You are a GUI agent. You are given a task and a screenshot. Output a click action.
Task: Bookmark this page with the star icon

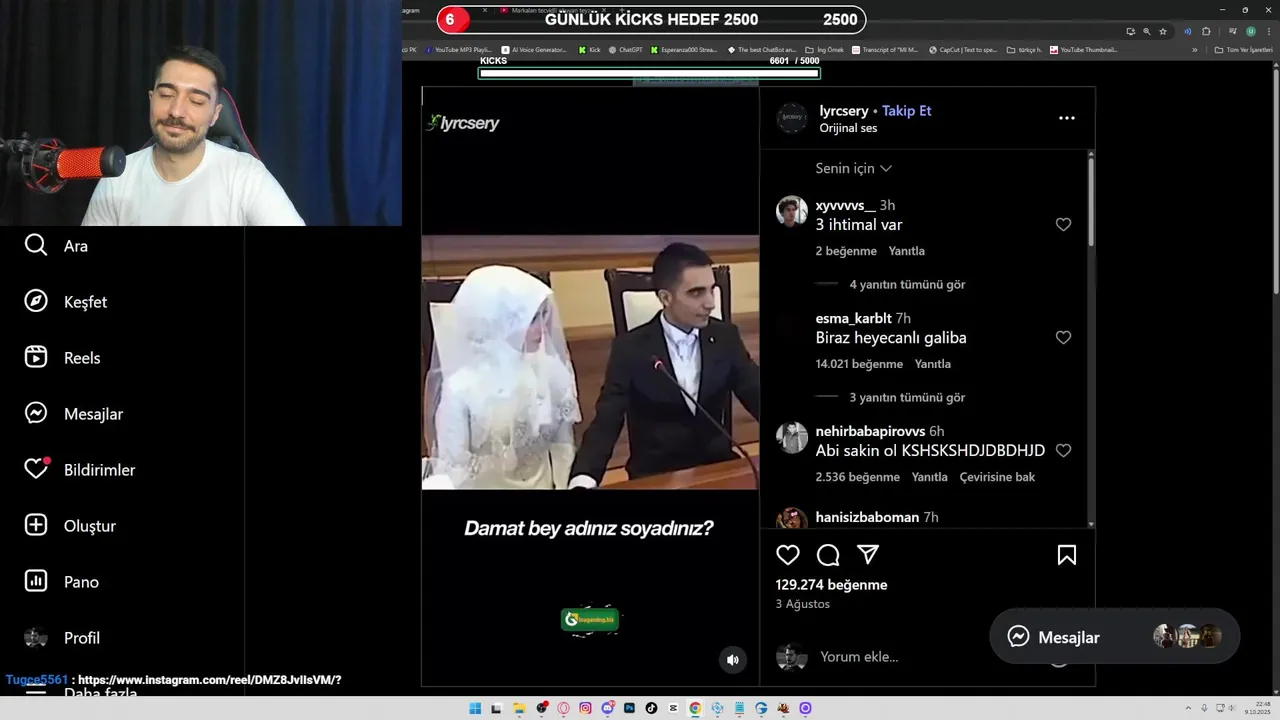pos(1163,31)
